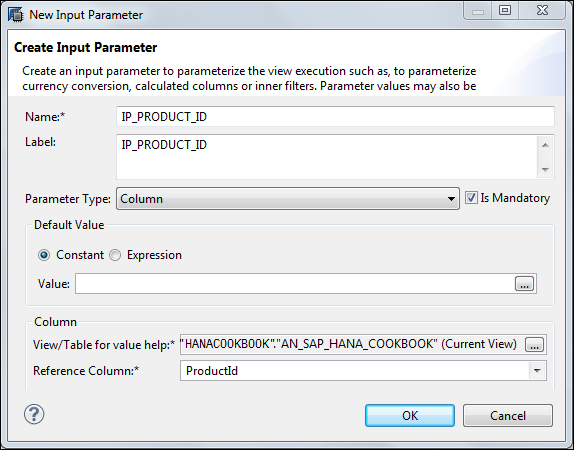Close the New Input Parameter dialog
The width and height of the screenshot is (574, 450).
542,11
